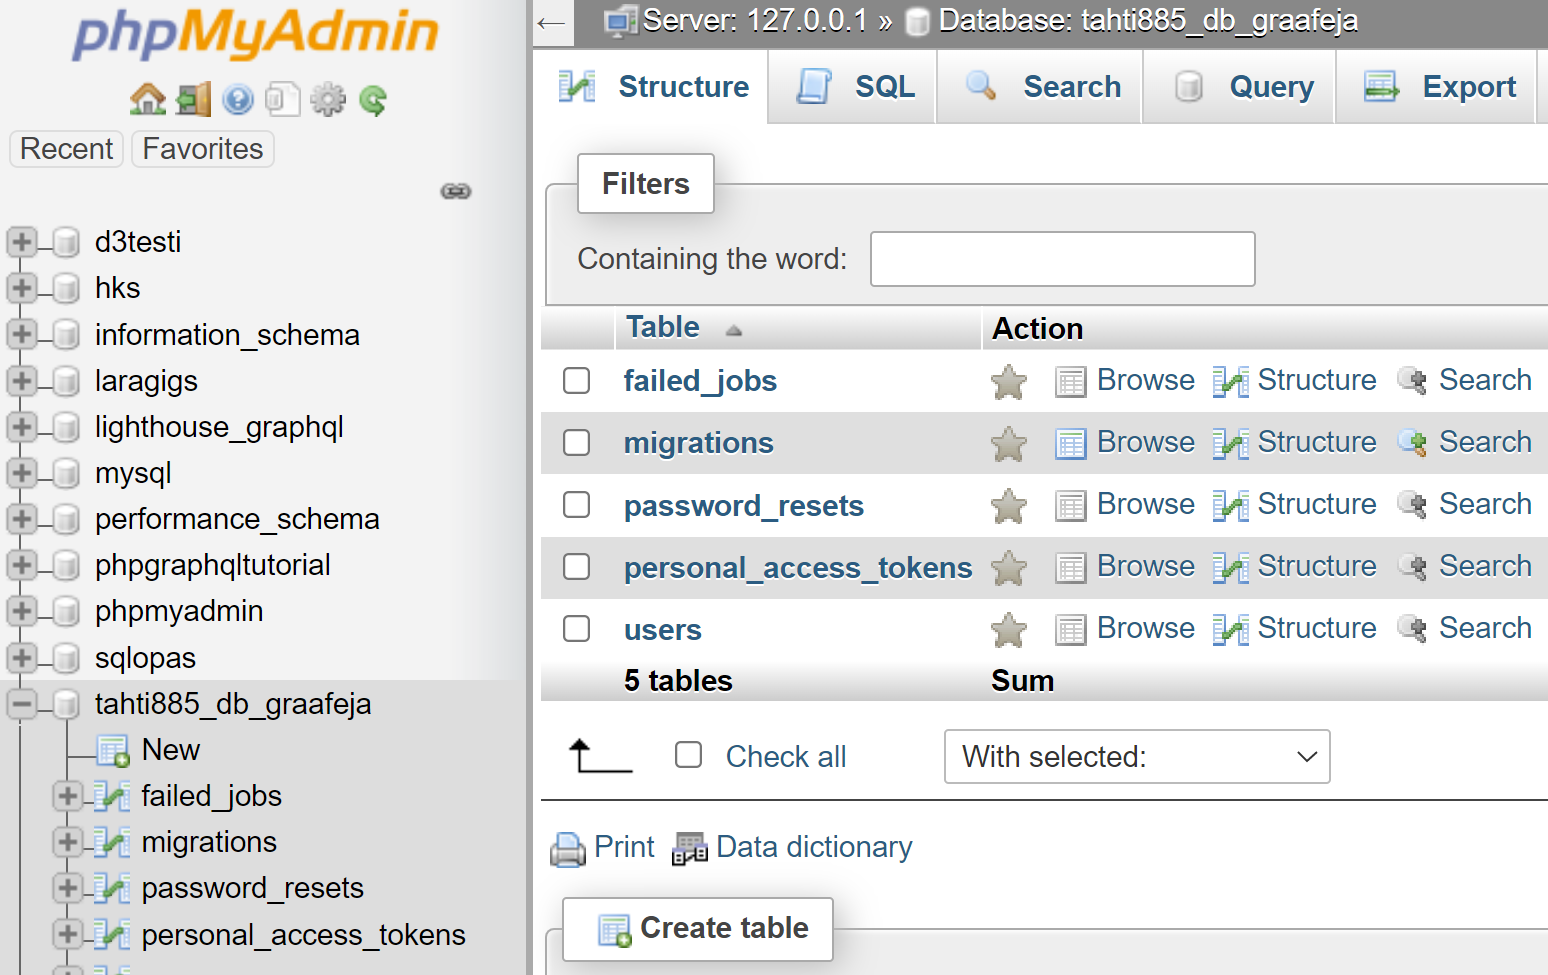
Task: Click New under tahti885_db_graafeja tree
Action: pyautogui.click(x=171, y=750)
